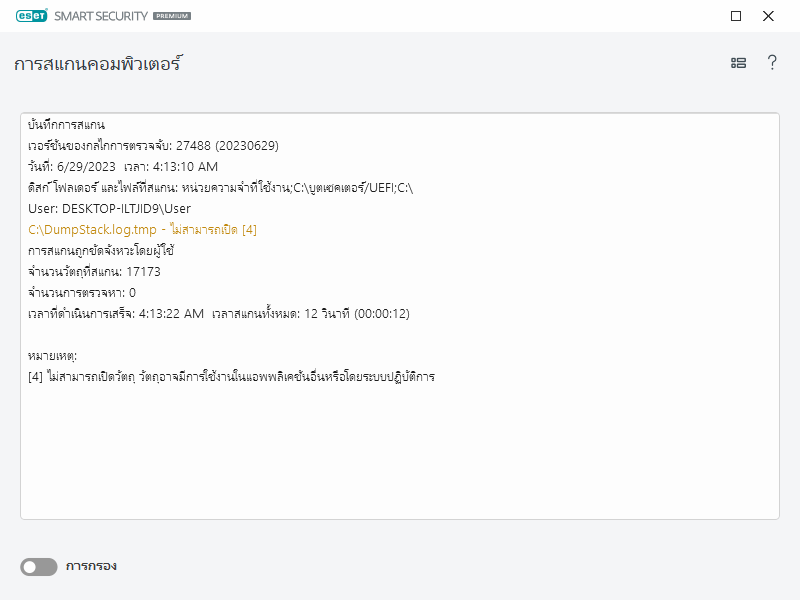Maximize the ESET scan log window
Image resolution: width=800 pixels, height=600 pixels.
point(736,16)
